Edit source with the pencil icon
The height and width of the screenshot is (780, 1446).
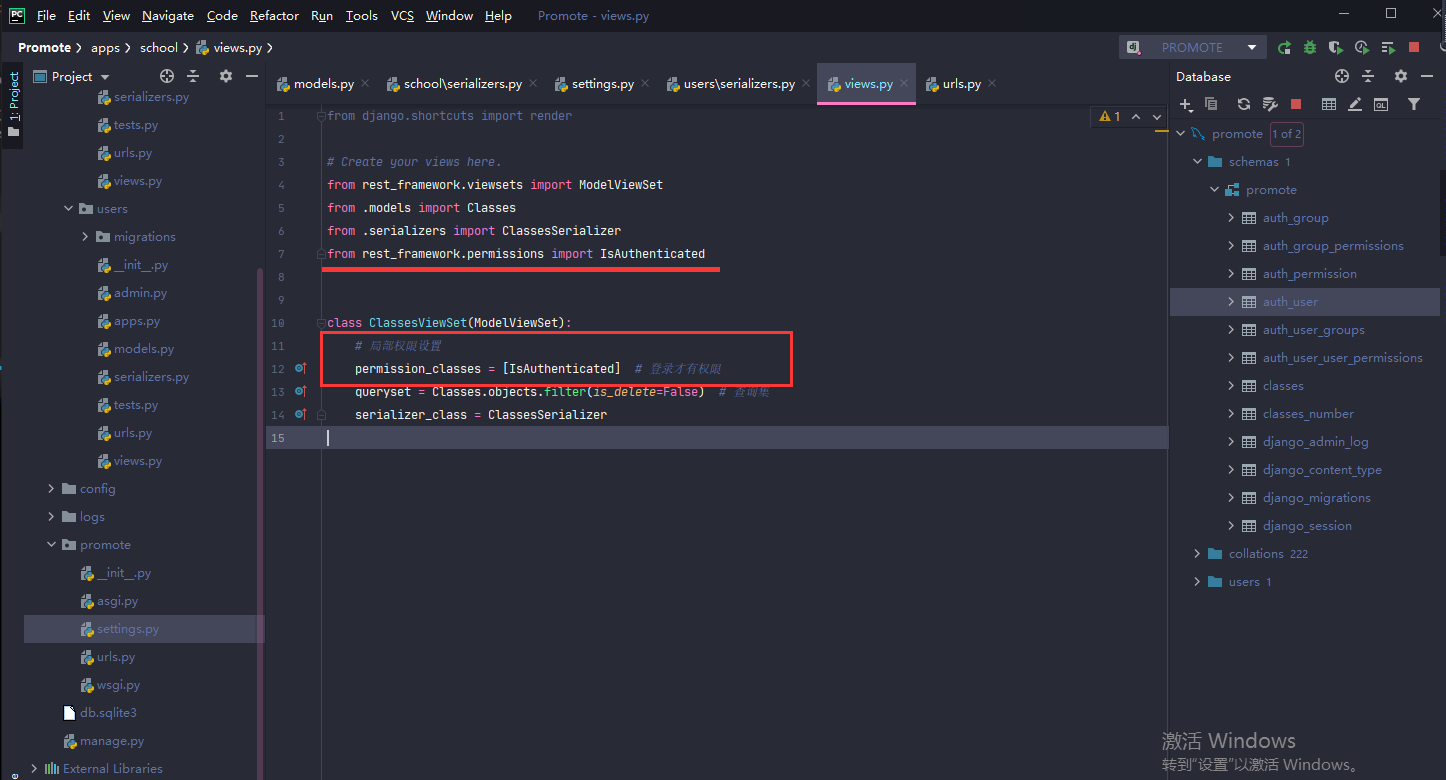coord(1355,104)
